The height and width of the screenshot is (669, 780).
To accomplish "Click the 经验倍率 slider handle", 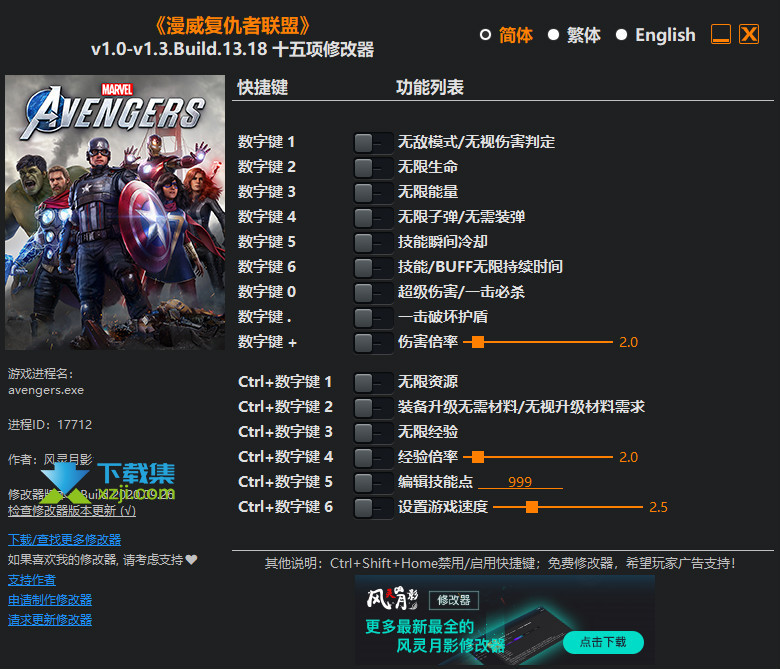I will pyautogui.click(x=478, y=457).
